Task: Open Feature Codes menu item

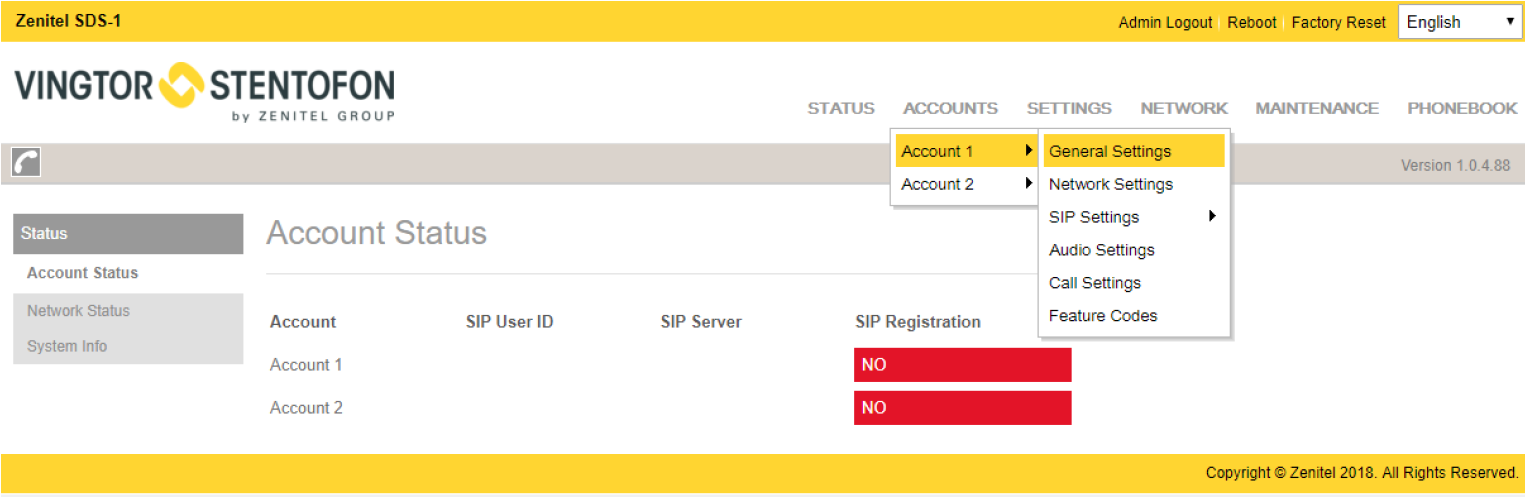Action: tap(1103, 316)
